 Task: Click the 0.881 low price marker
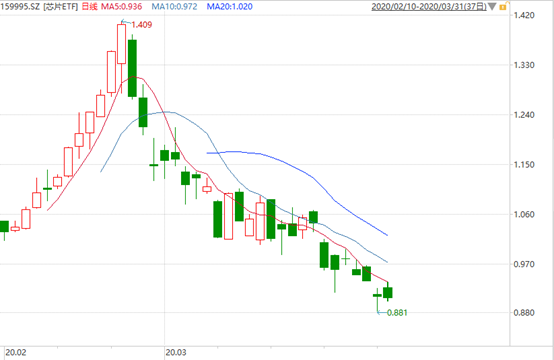(x=397, y=313)
